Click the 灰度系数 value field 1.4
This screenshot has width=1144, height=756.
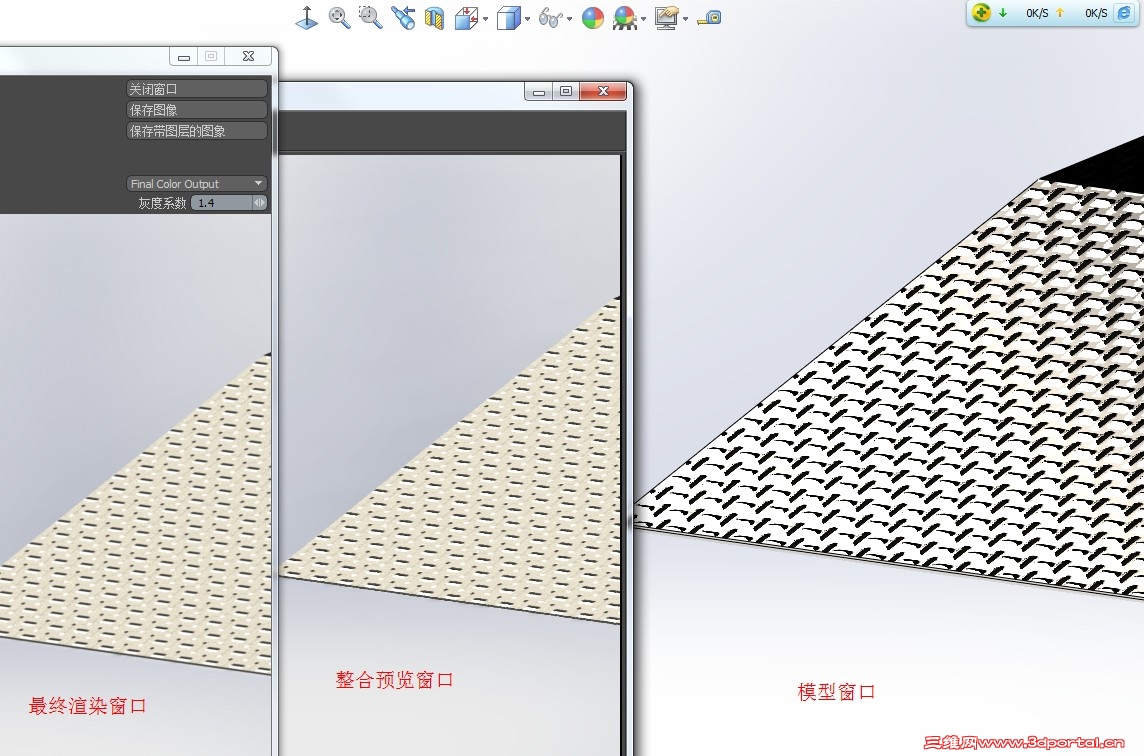223,203
